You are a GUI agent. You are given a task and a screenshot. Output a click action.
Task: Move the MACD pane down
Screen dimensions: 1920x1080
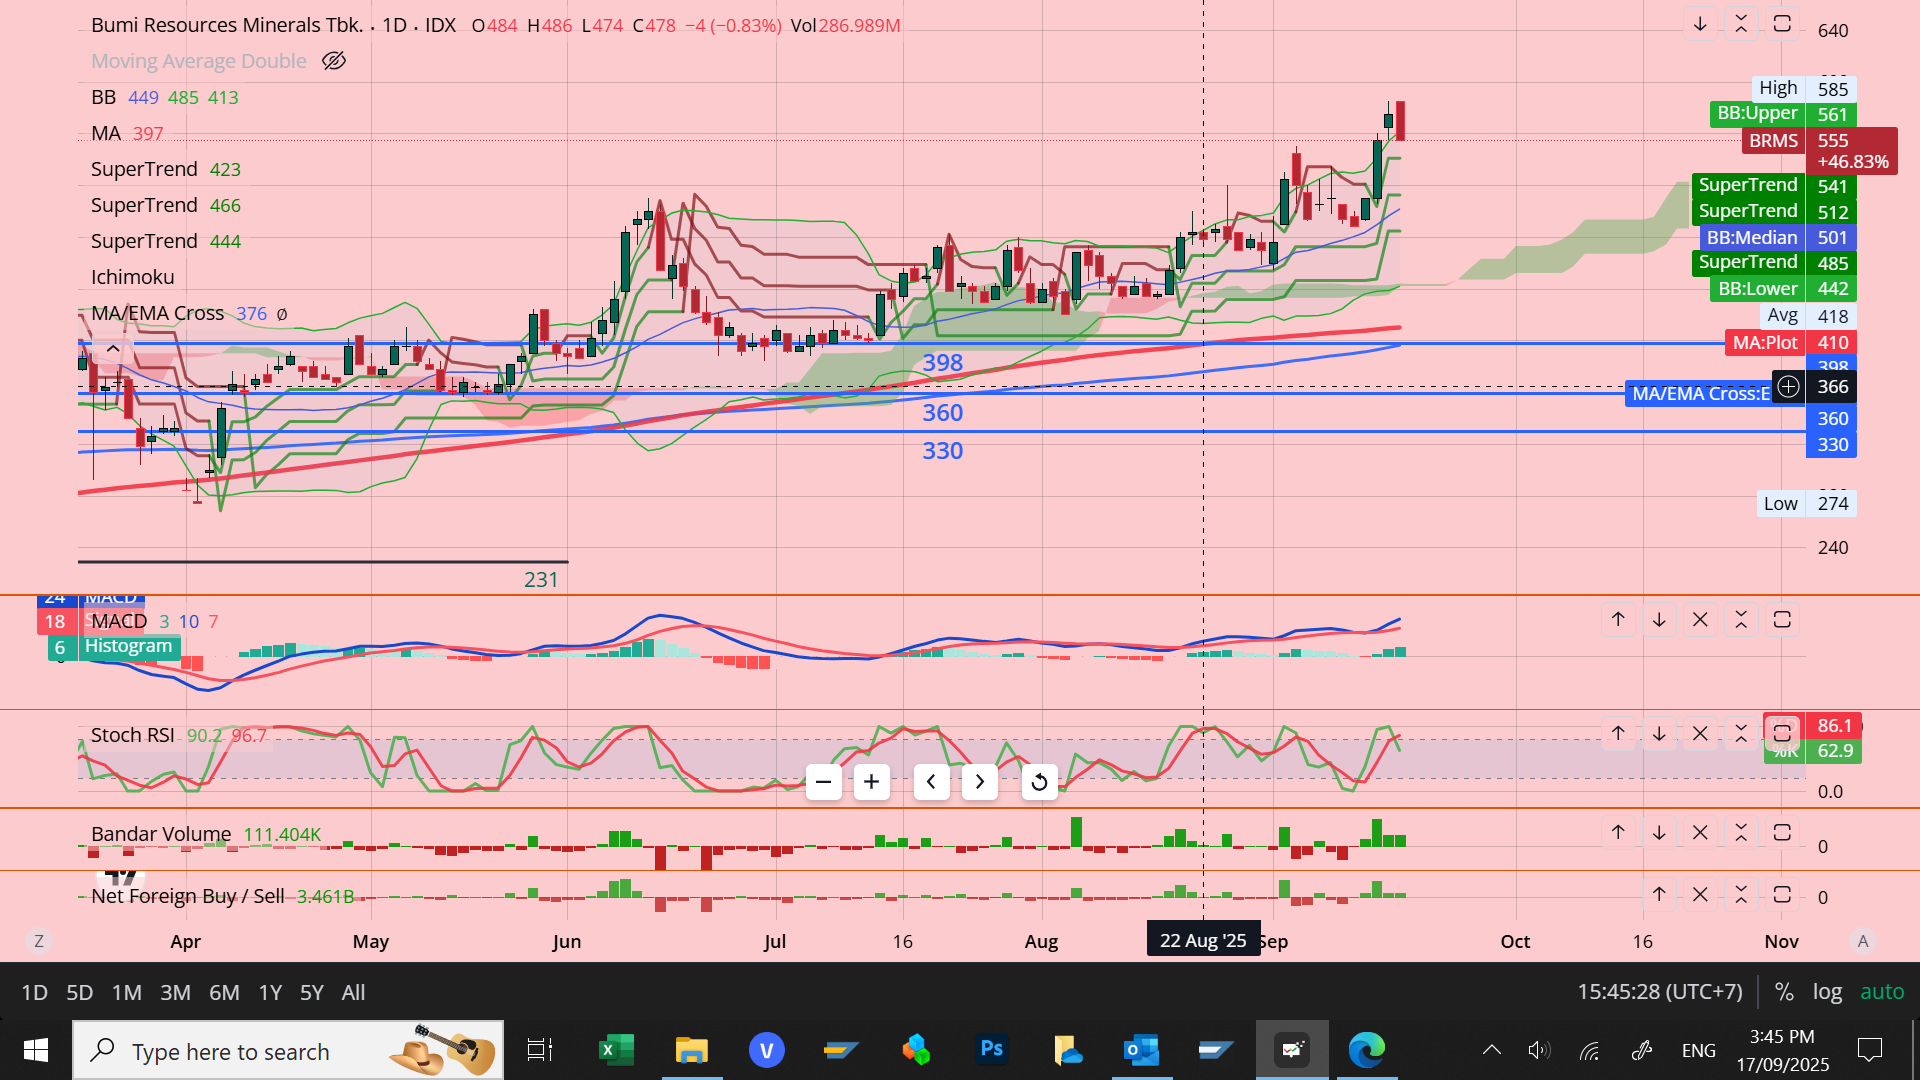pyautogui.click(x=1659, y=620)
